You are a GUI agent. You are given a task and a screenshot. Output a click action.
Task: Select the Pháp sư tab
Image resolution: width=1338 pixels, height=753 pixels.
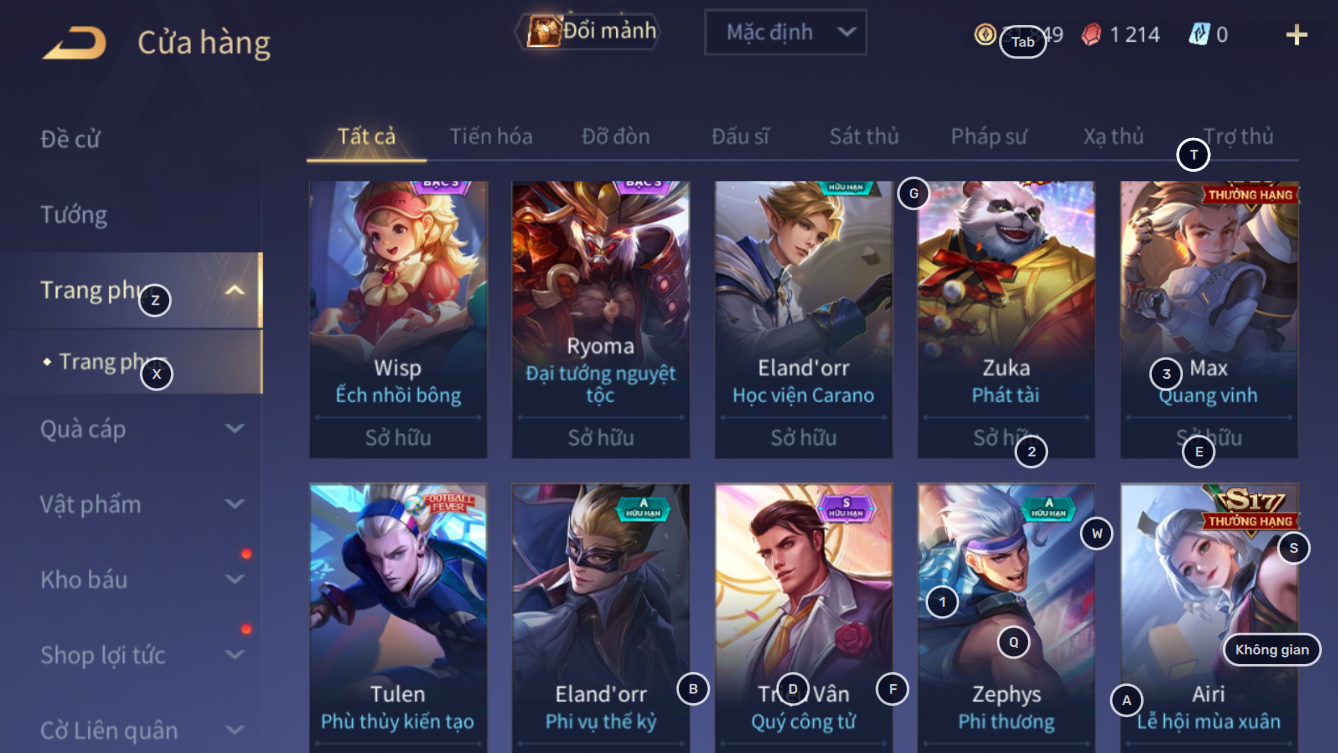pyautogui.click(x=989, y=136)
